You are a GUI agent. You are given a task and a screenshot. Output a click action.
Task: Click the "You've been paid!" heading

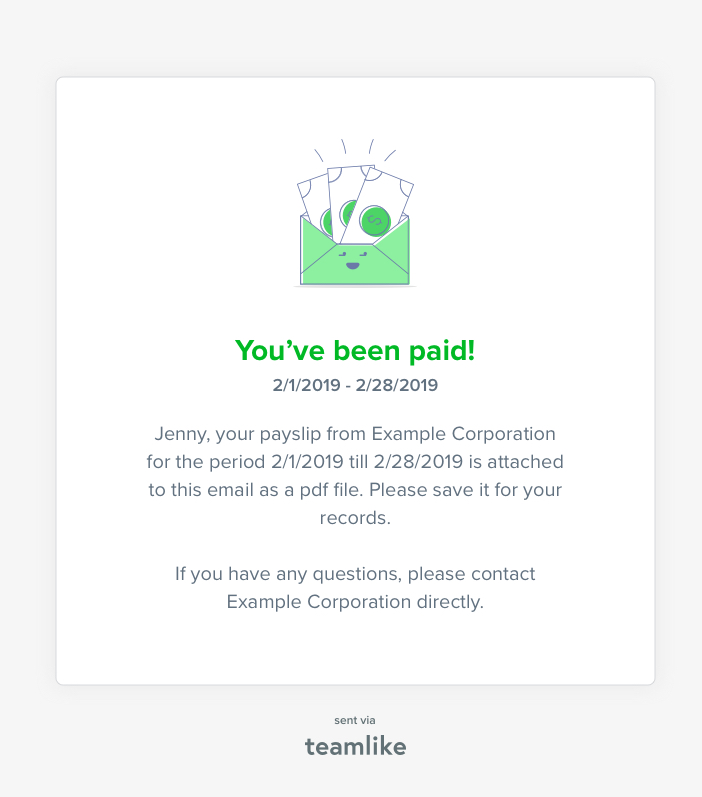[355, 351]
